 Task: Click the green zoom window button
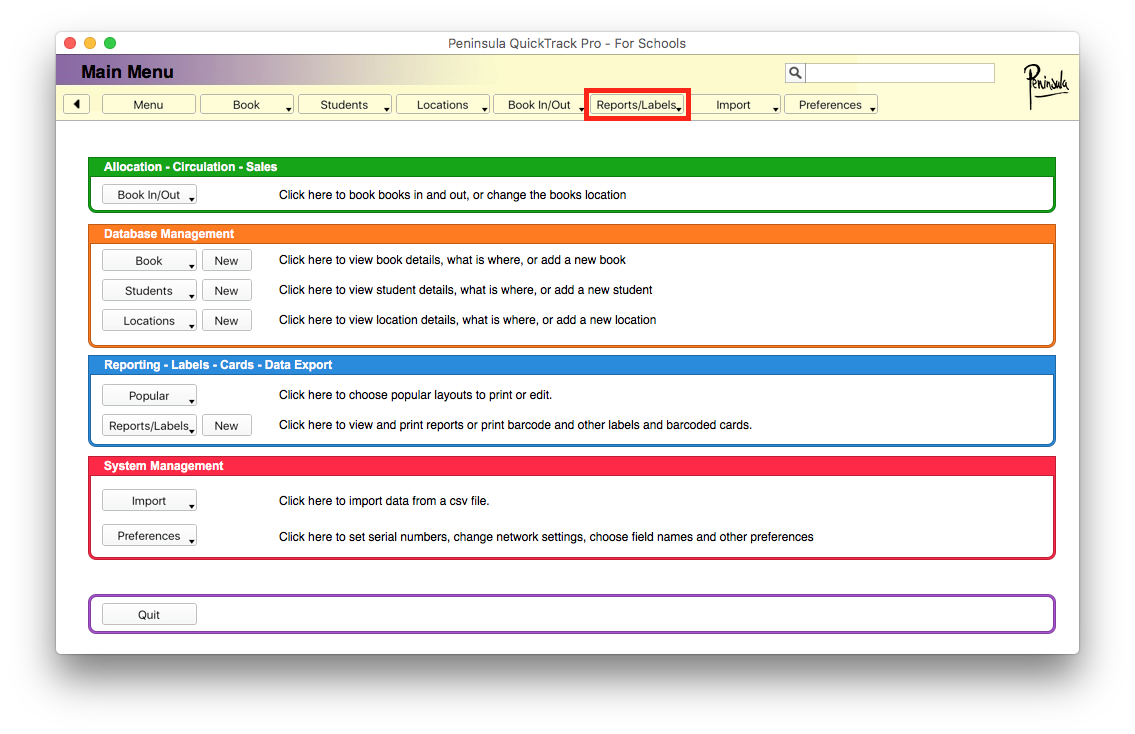[110, 43]
